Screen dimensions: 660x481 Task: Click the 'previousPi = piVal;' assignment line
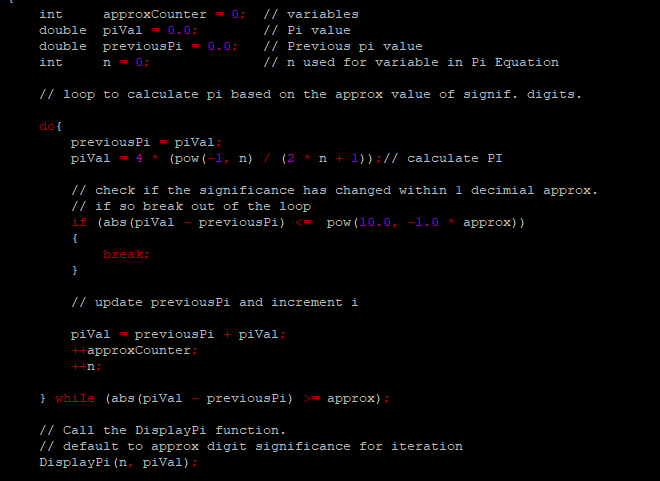pos(146,142)
